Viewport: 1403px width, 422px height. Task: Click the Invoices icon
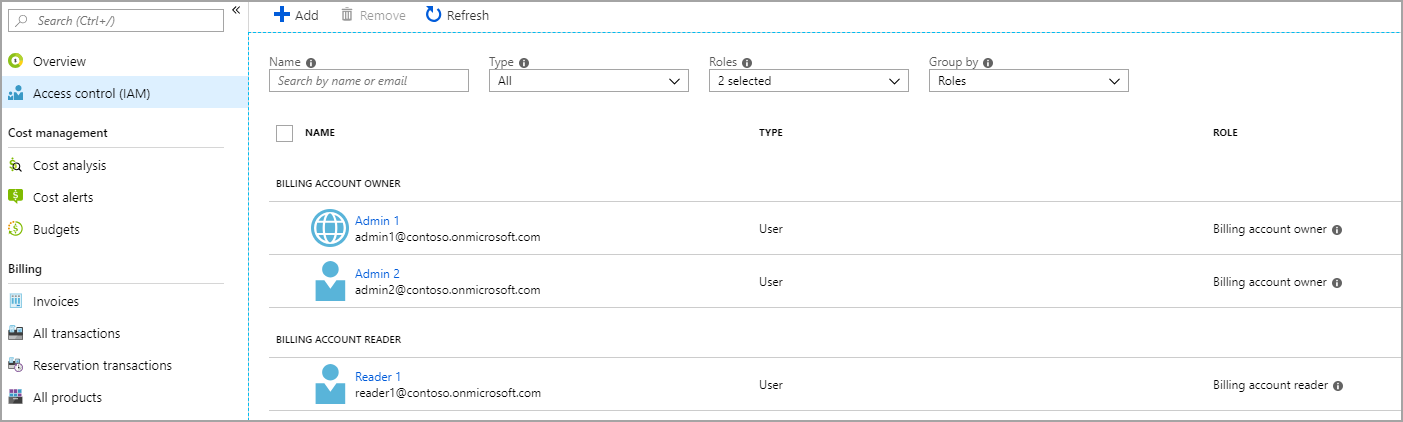pyautogui.click(x=15, y=301)
